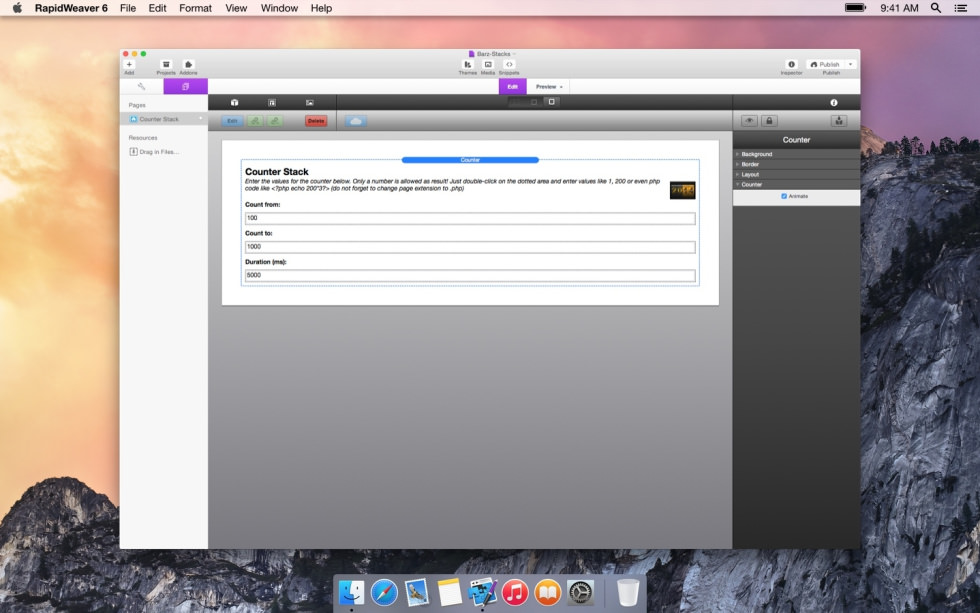
Task: Open the Format menu
Action: click(195, 8)
